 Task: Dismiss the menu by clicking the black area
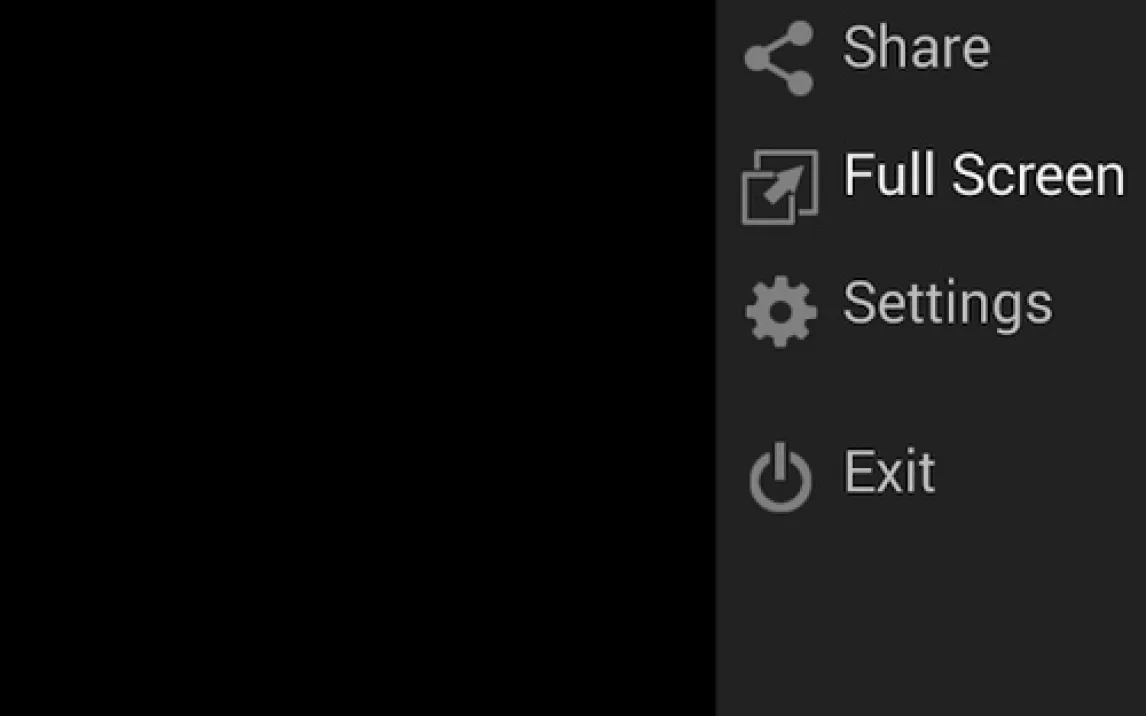point(357,358)
